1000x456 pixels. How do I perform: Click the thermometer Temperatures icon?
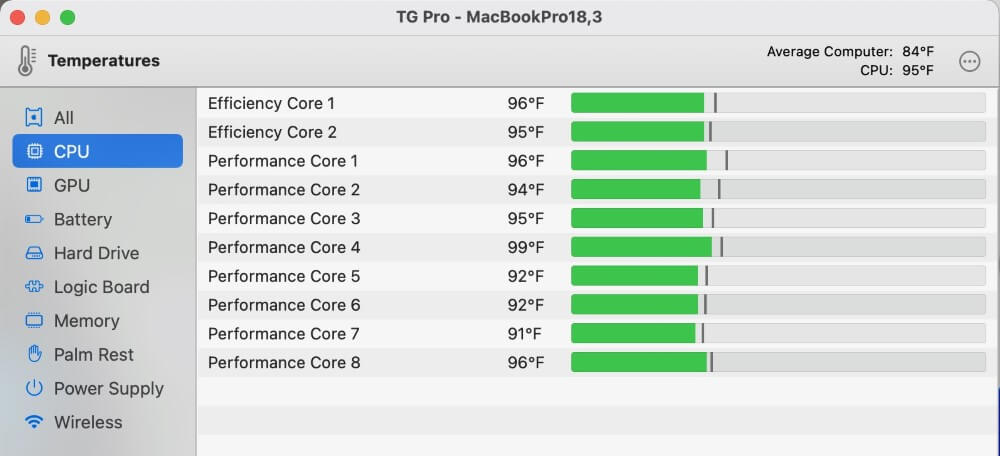26,61
